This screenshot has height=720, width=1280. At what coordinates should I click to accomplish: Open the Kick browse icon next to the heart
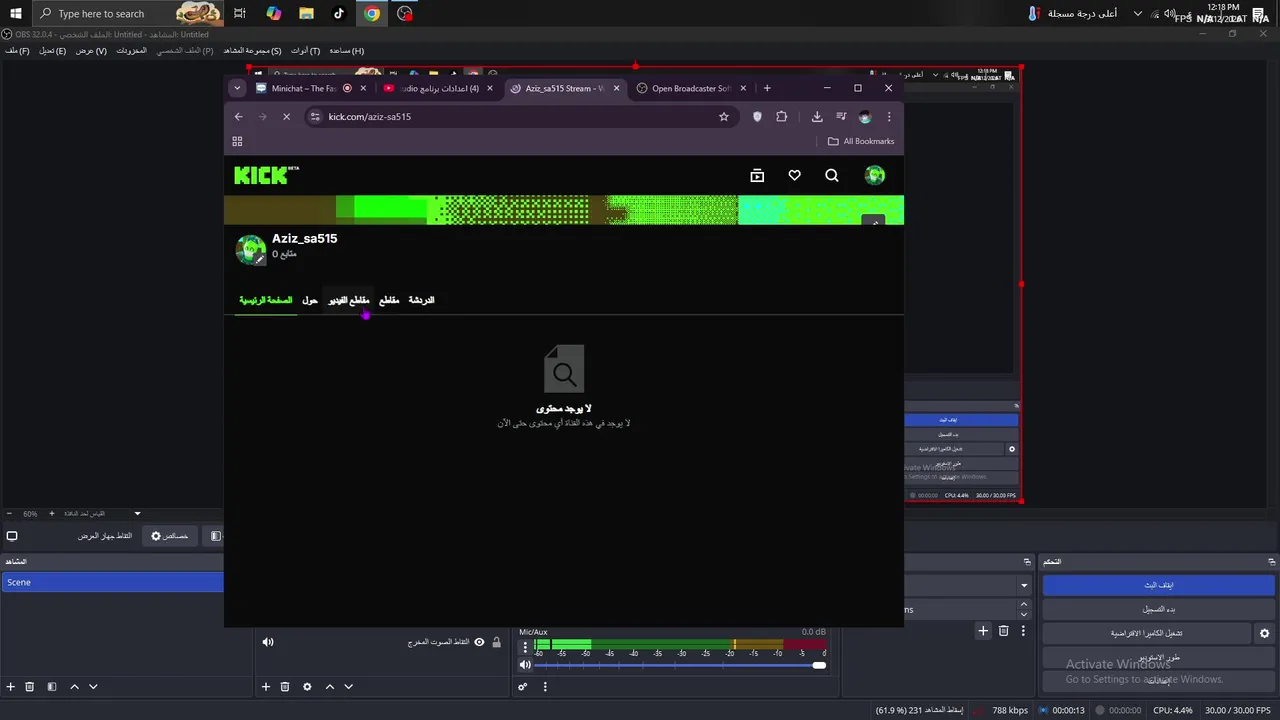click(x=757, y=175)
